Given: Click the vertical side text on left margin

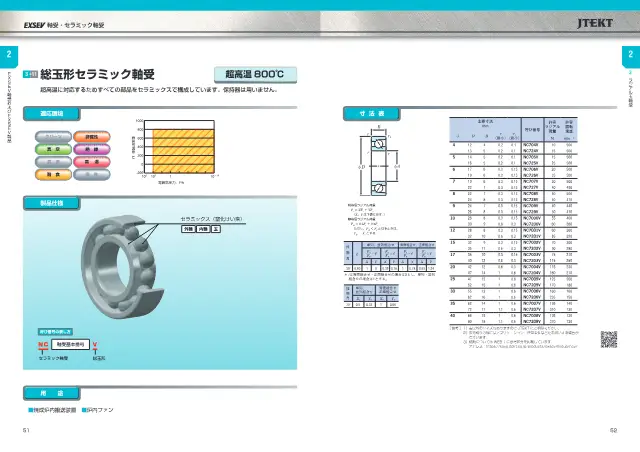Looking at the screenshot, I should pyautogui.click(x=9, y=107).
